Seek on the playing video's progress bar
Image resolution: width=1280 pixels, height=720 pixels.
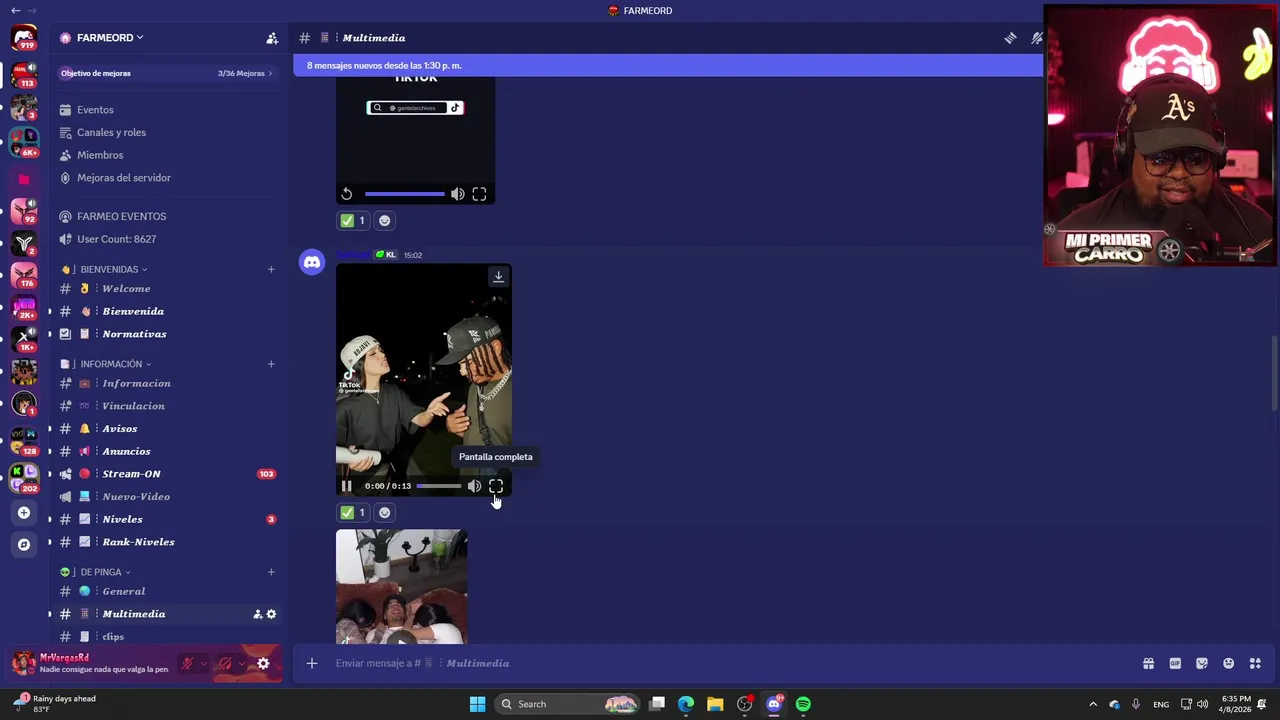439,486
